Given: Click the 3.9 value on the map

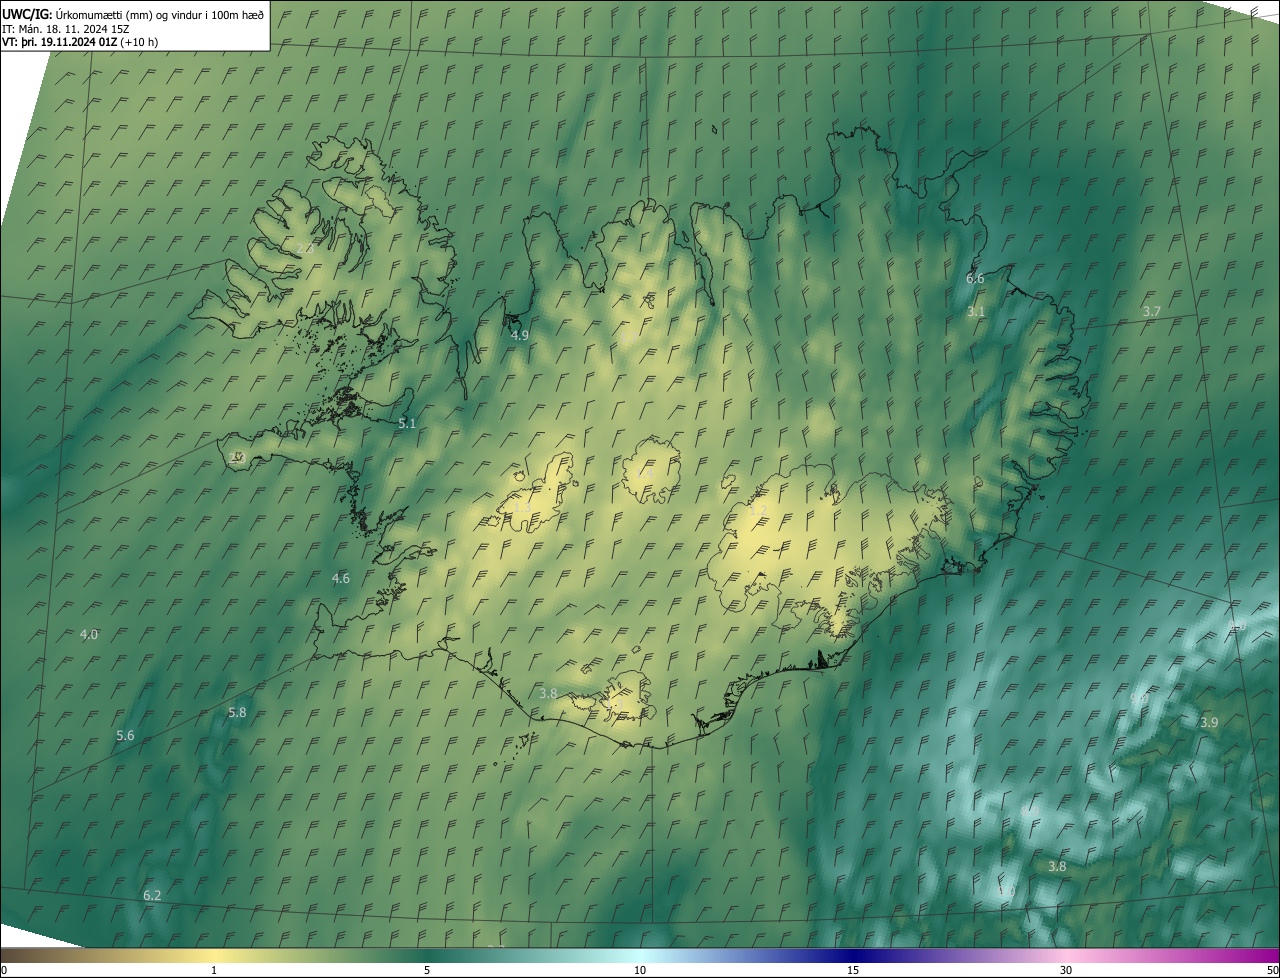Looking at the screenshot, I should (1209, 723).
